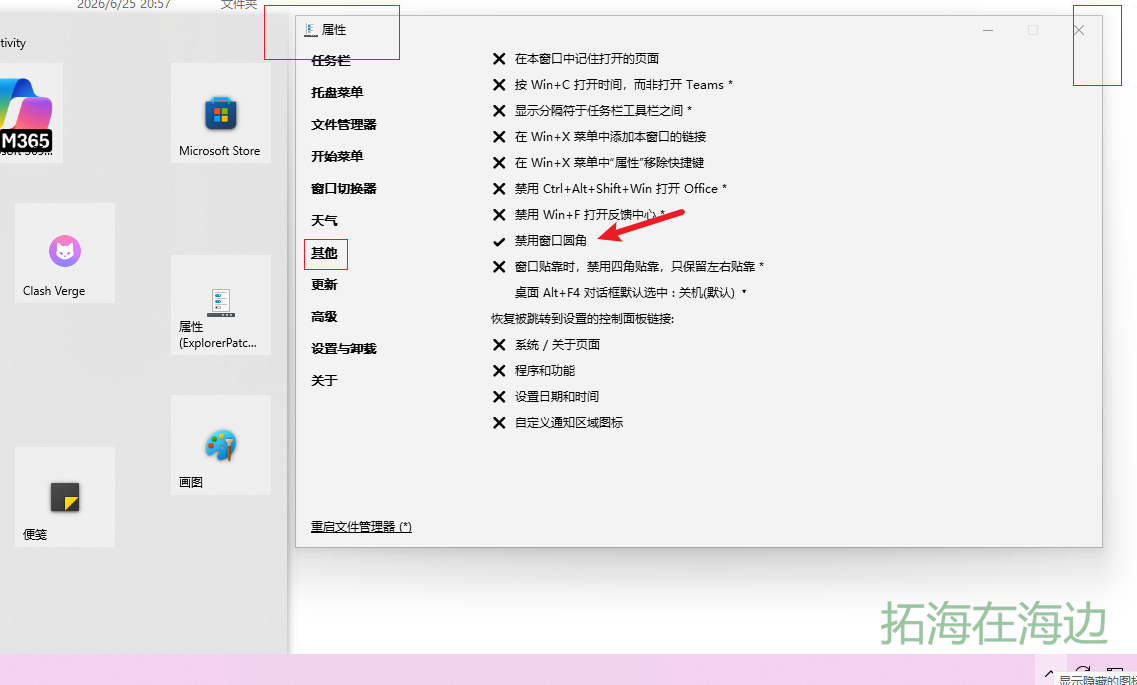1137x685 pixels.
Task: Open the 属性 (ExplorerPatcher) tile
Action: 221,304
